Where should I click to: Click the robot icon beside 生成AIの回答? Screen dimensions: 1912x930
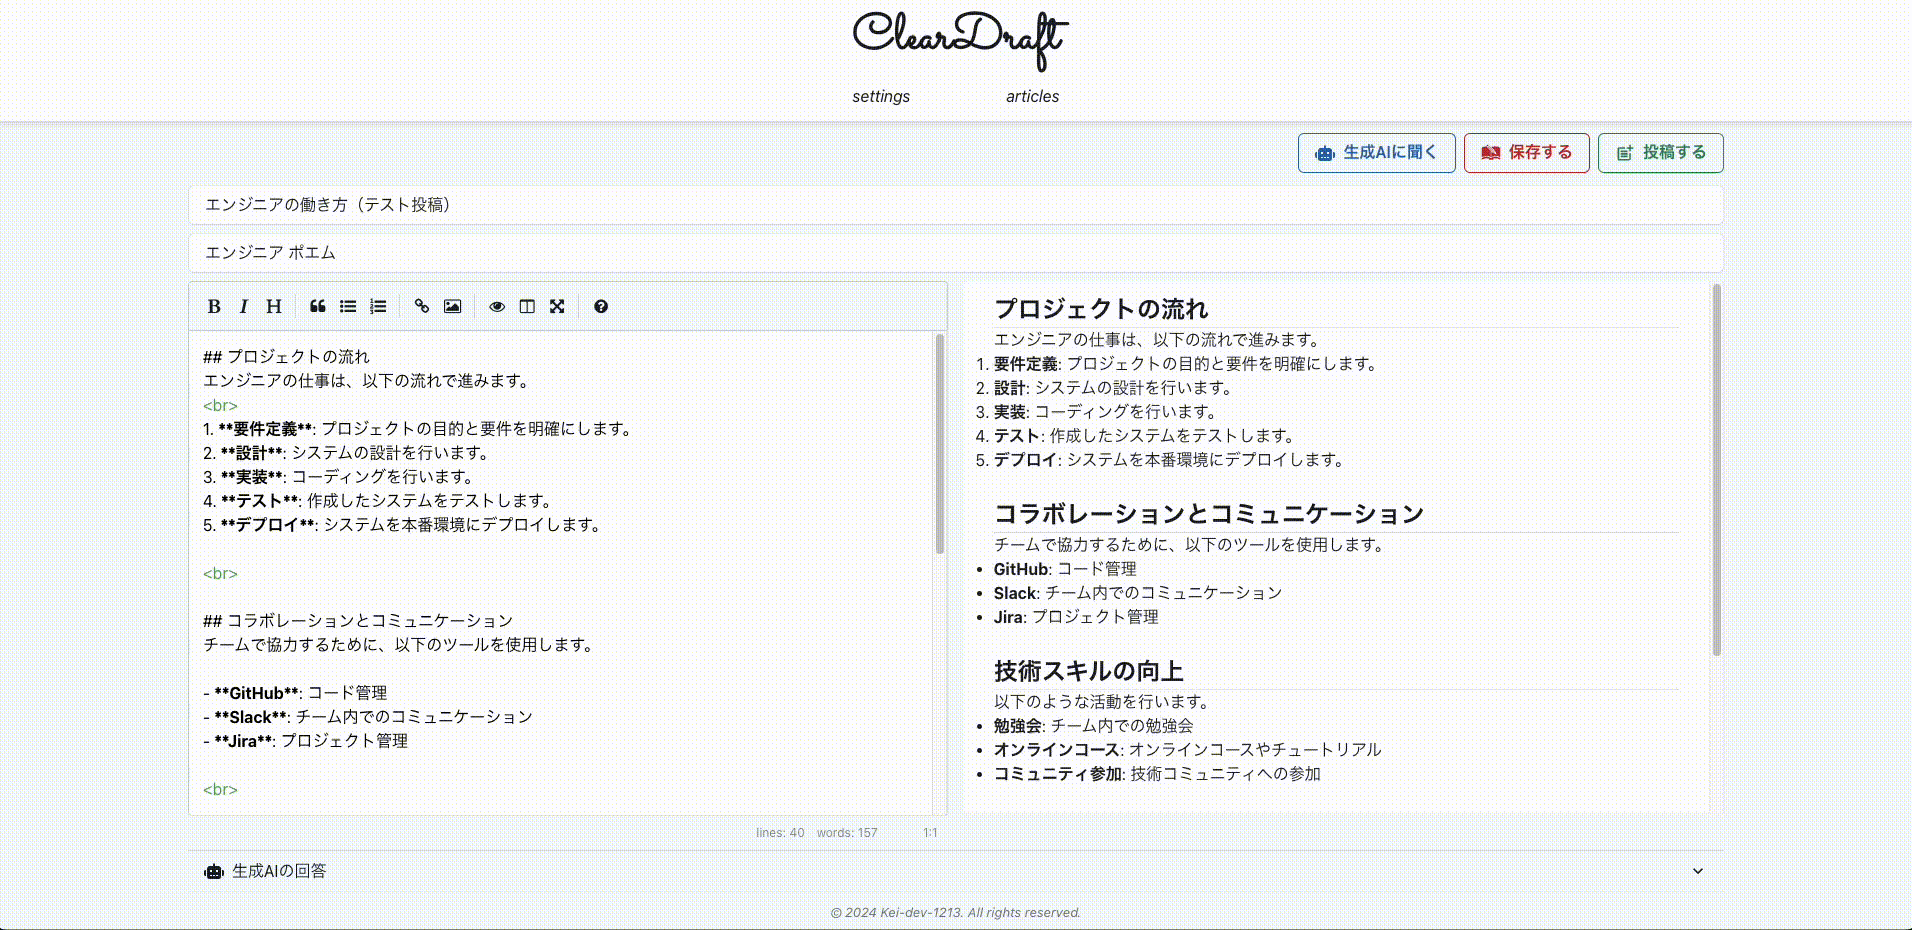(214, 872)
